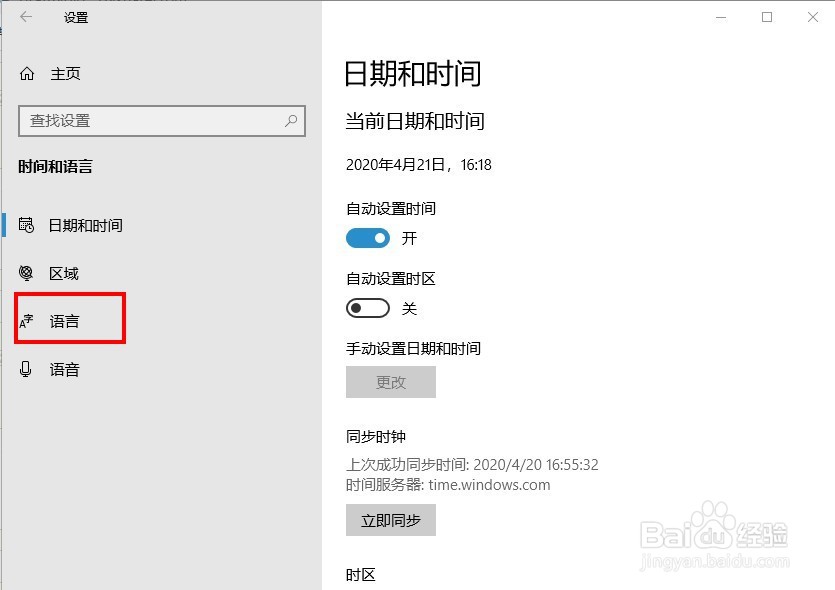The height and width of the screenshot is (590, 835).
Task: Click the 区域 globe icon
Action: coord(26,273)
